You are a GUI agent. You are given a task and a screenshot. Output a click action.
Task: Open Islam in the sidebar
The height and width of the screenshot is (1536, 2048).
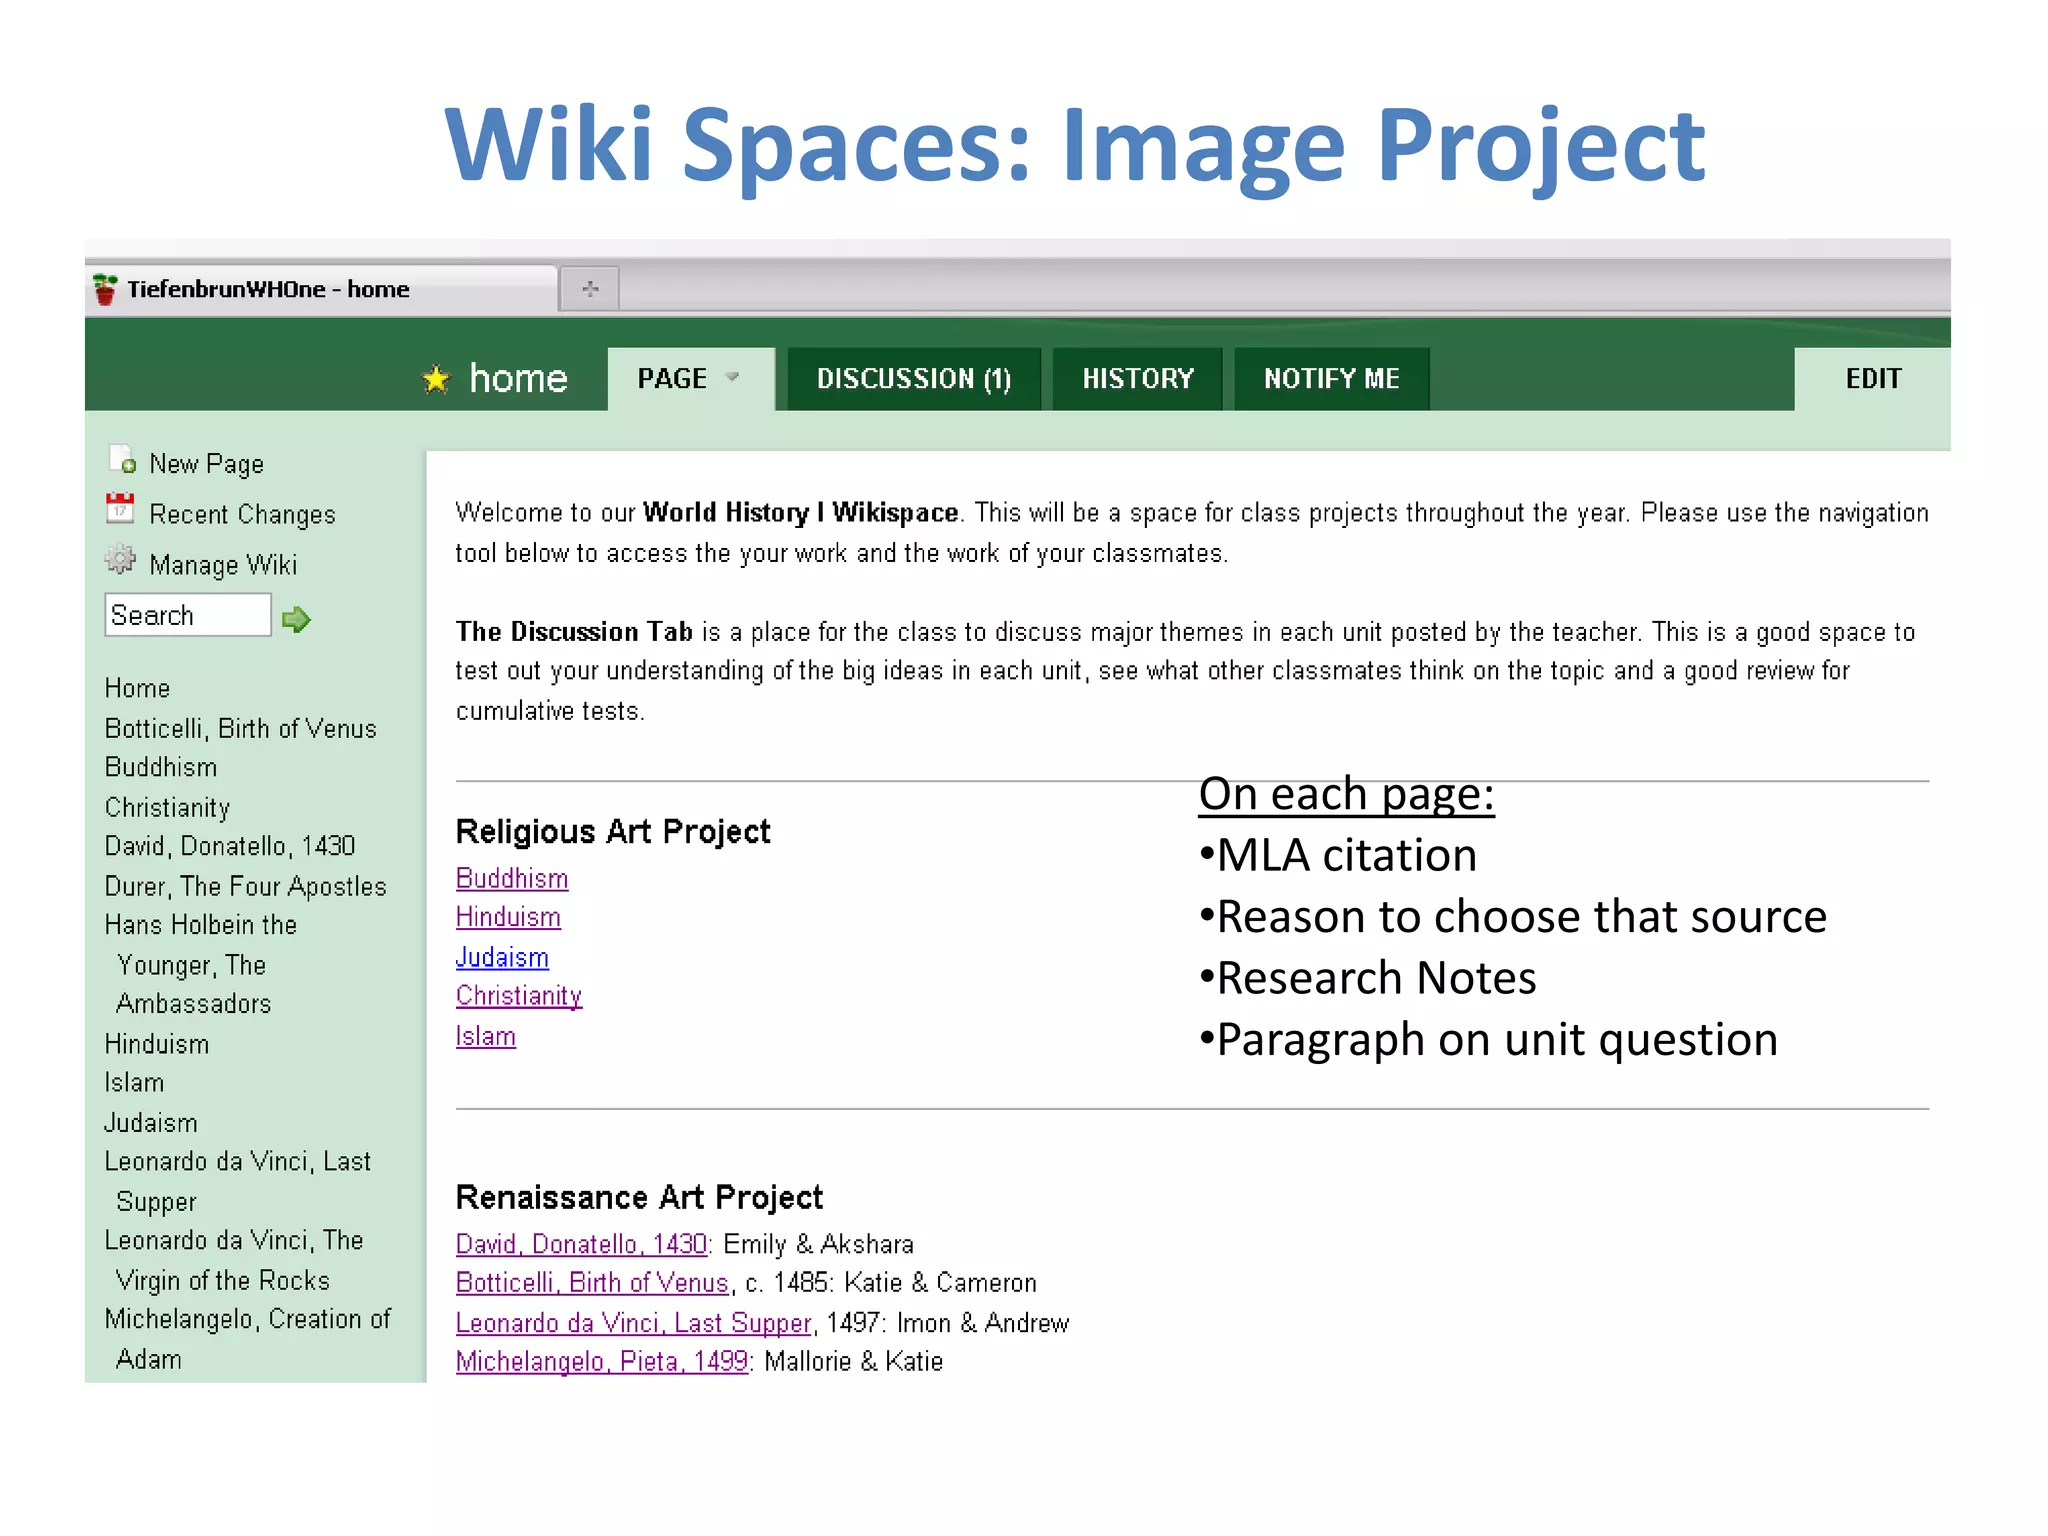click(134, 1082)
